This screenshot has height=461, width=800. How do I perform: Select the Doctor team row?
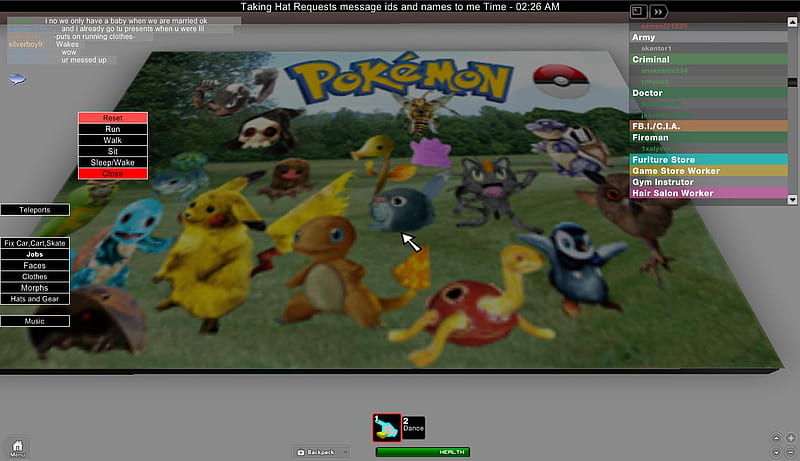pos(708,93)
